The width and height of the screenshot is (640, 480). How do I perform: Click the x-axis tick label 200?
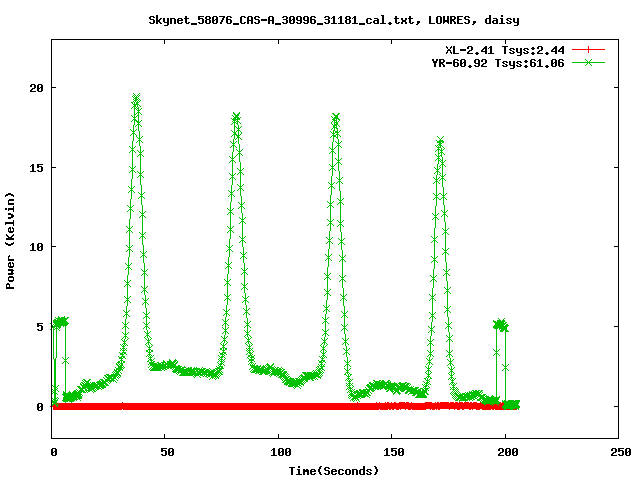[x=508, y=452]
